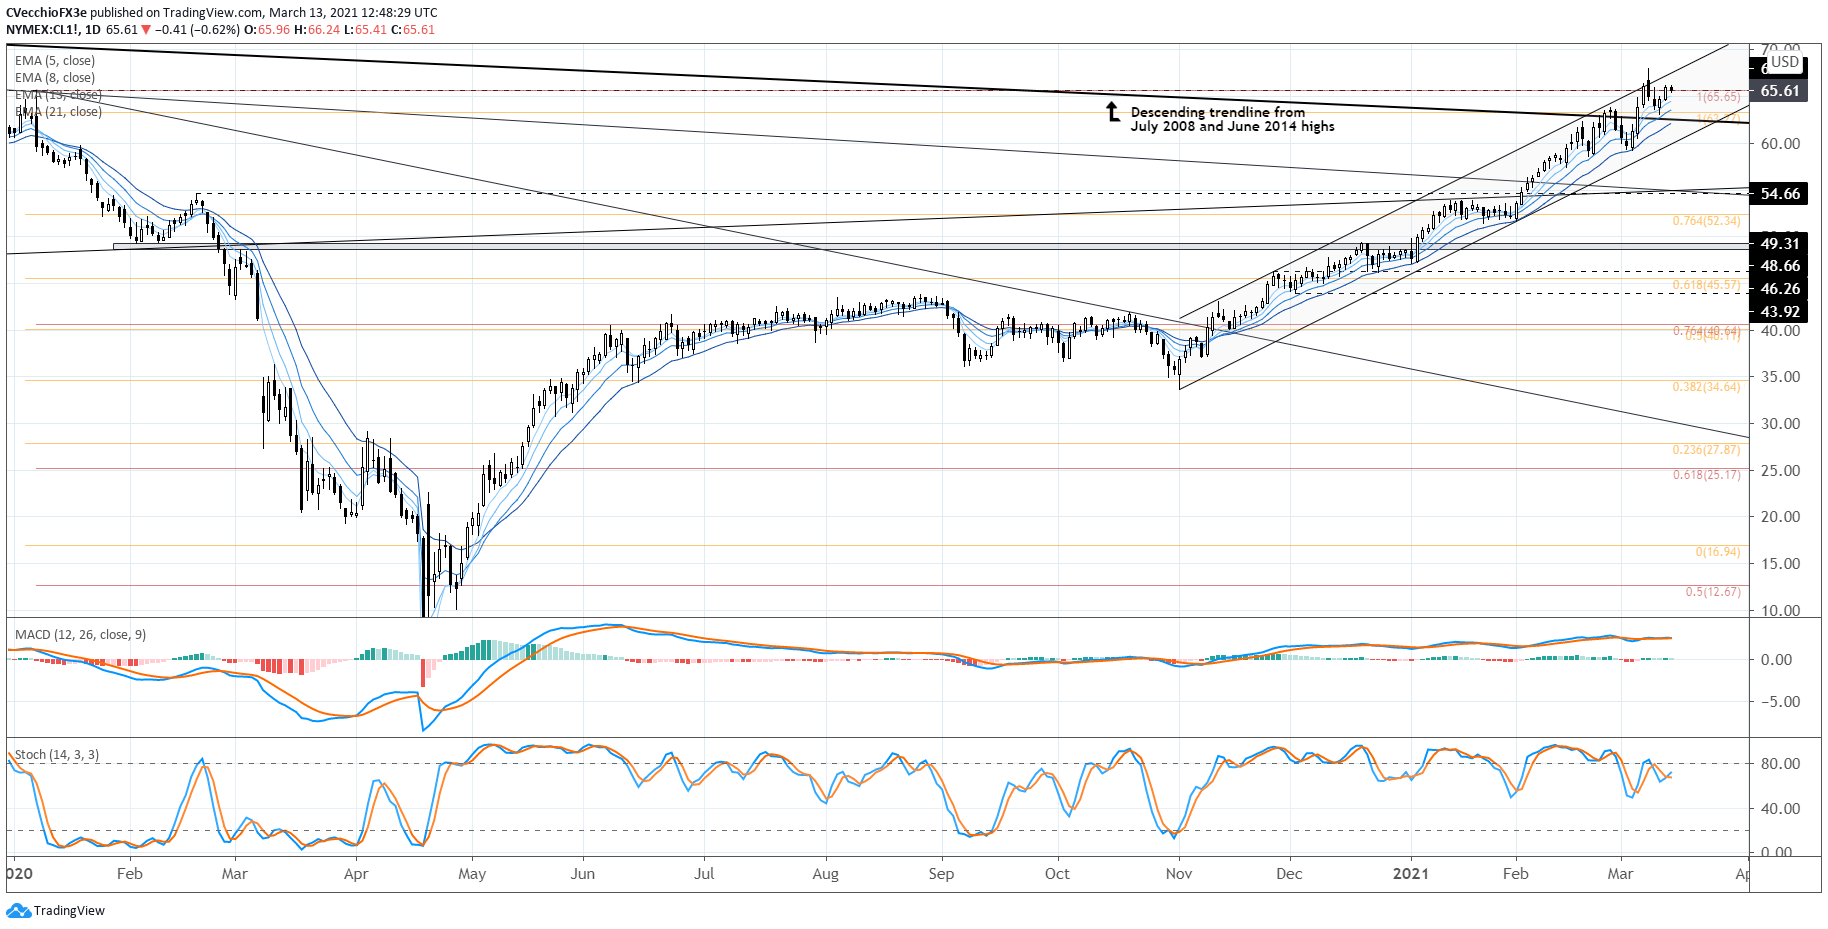This screenshot has height=929, width=1828.
Task: Click the current price tag 65.61
Action: coord(1779,91)
